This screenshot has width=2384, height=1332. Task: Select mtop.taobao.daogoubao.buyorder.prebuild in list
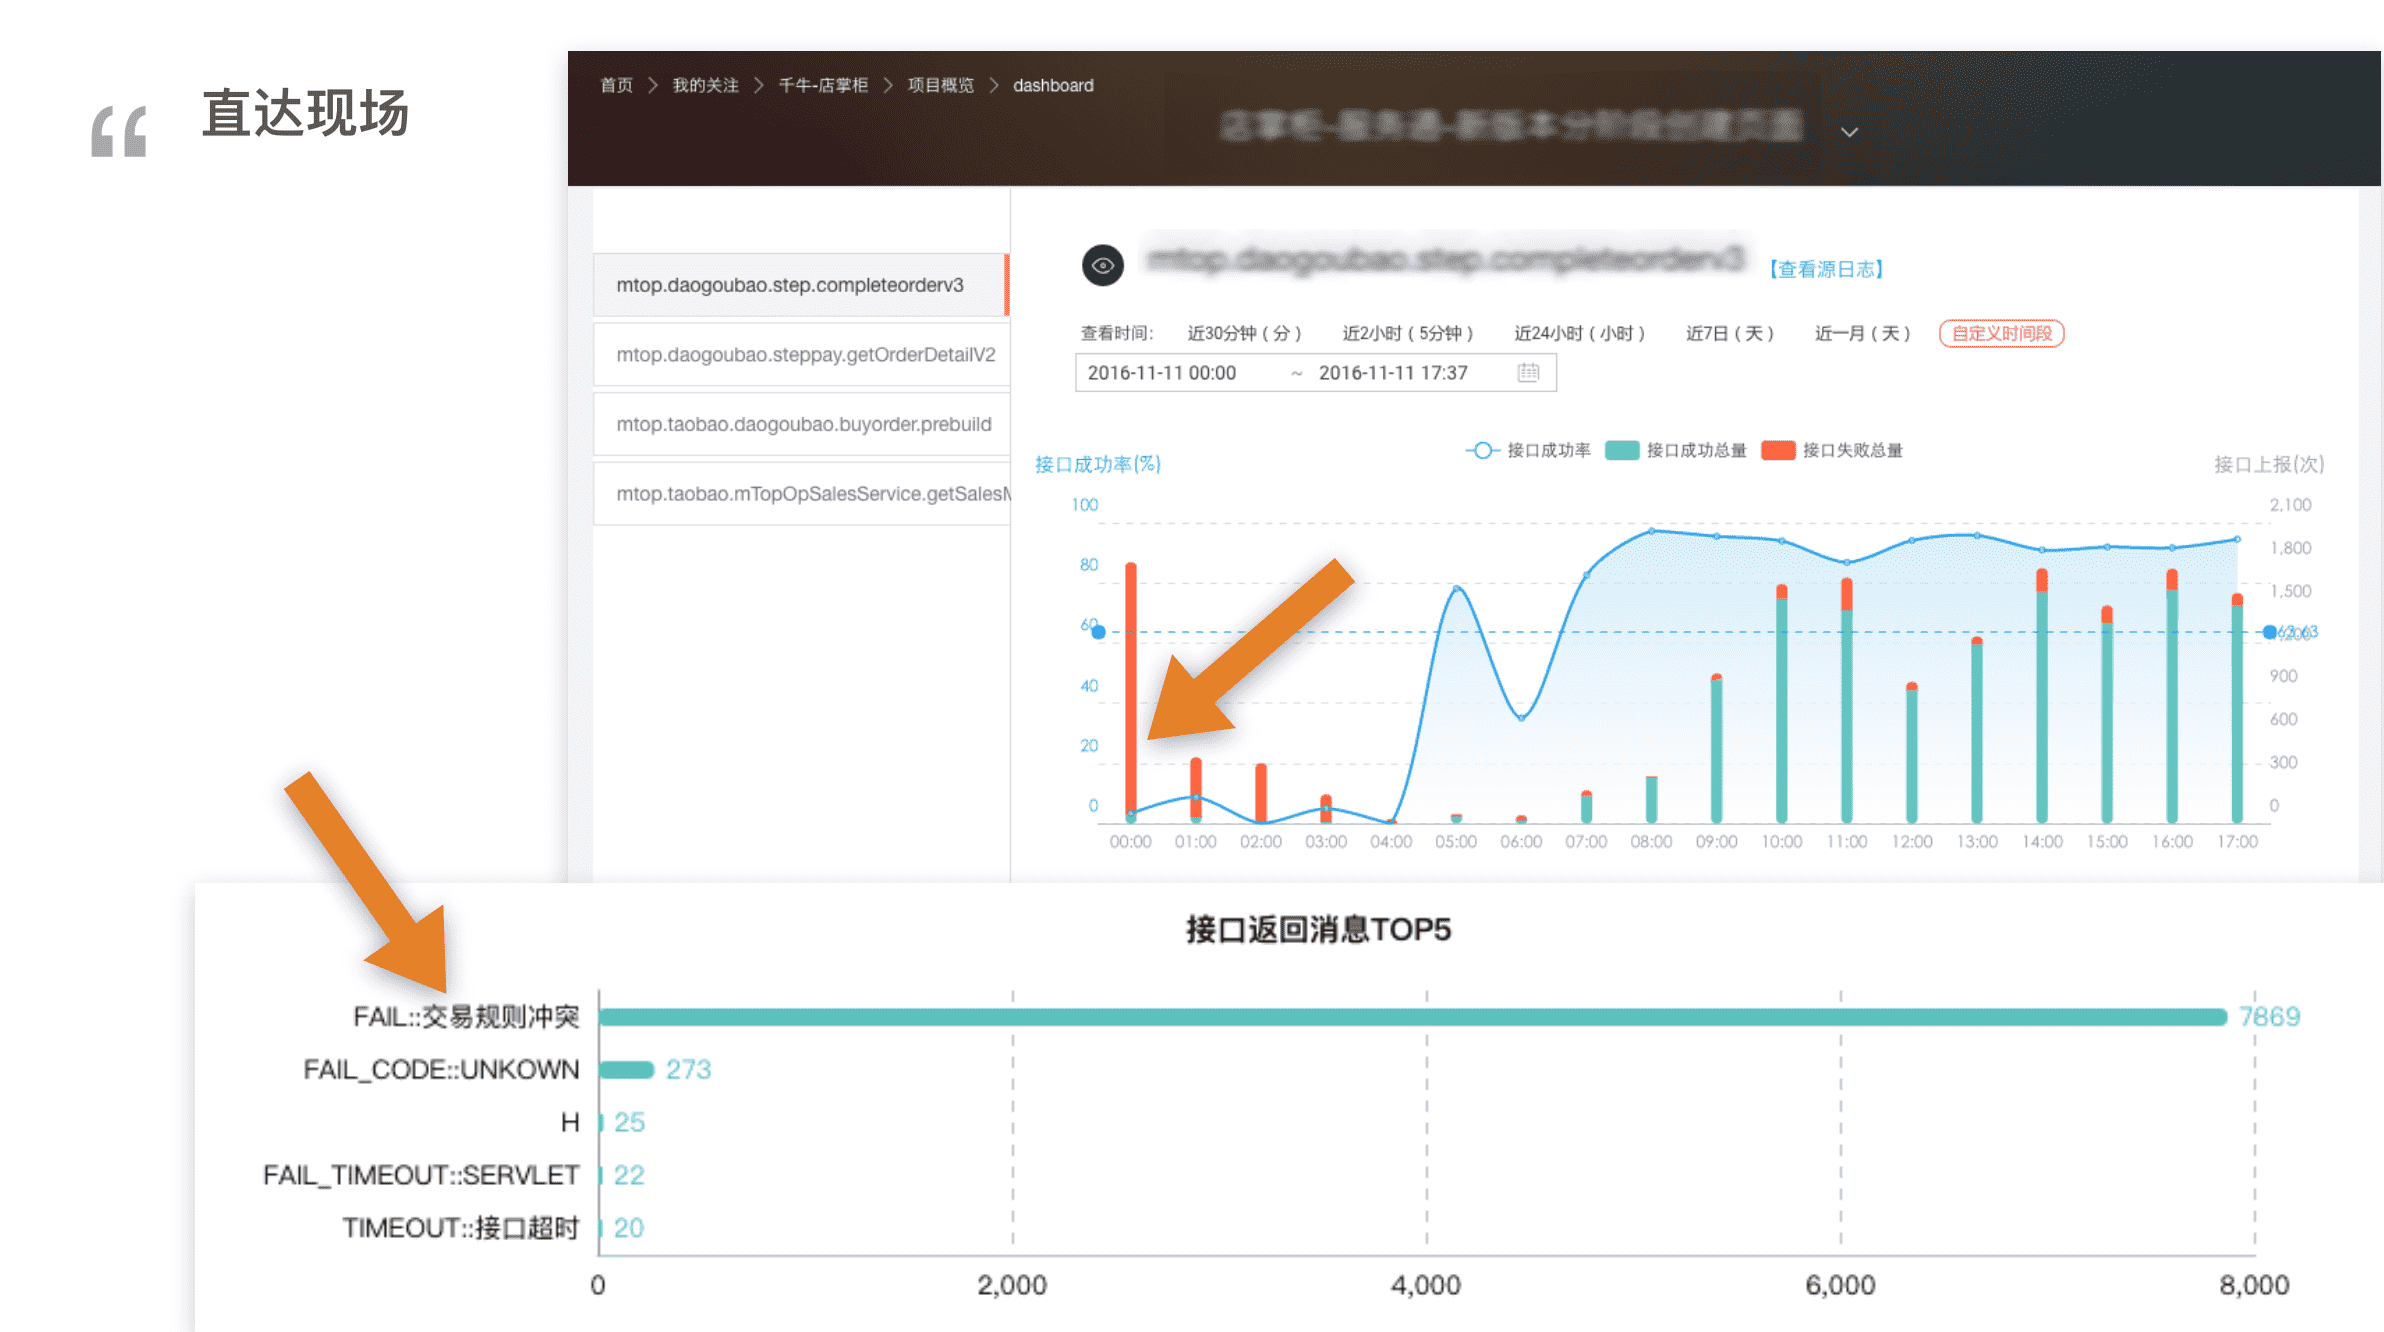(801, 424)
